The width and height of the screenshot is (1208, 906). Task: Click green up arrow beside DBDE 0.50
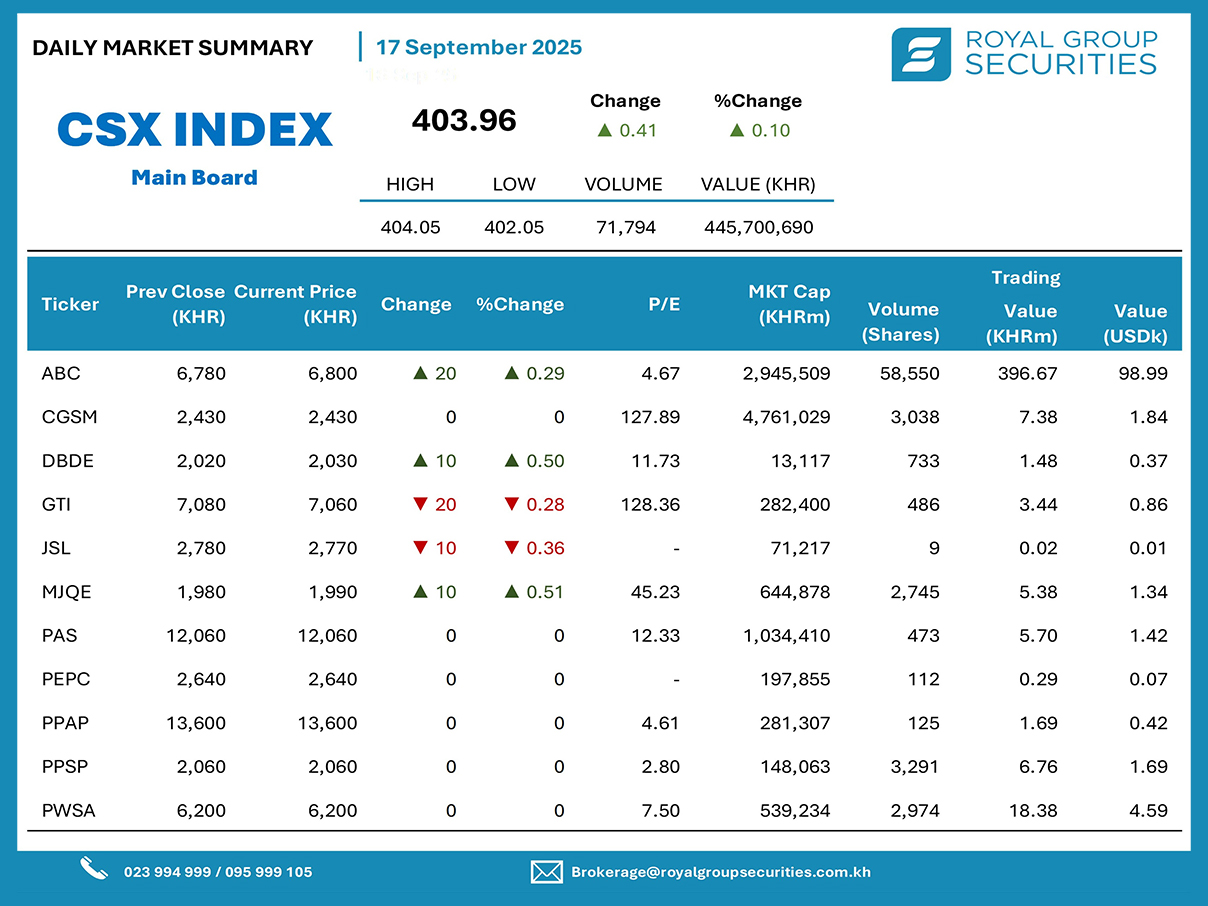pyautogui.click(x=512, y=461)
